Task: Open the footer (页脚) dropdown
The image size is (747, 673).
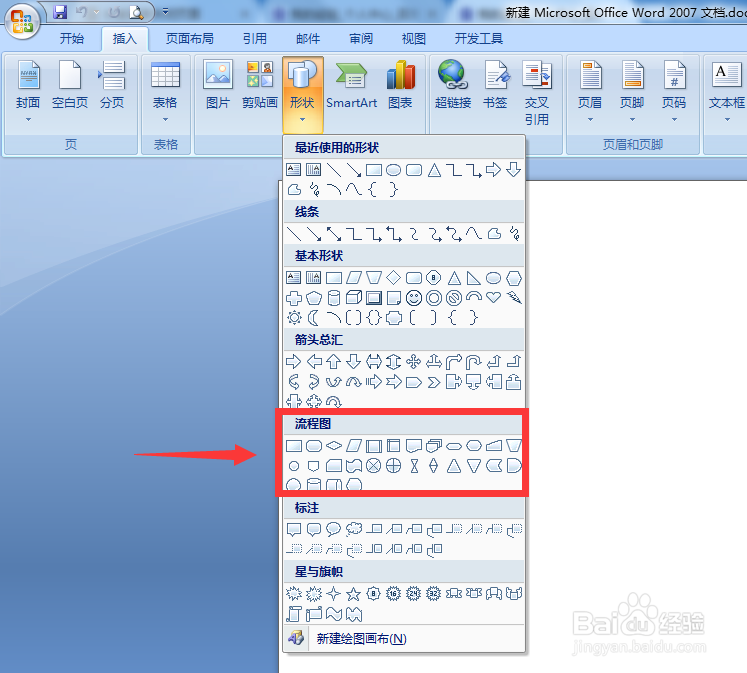Action: [632, 90]
